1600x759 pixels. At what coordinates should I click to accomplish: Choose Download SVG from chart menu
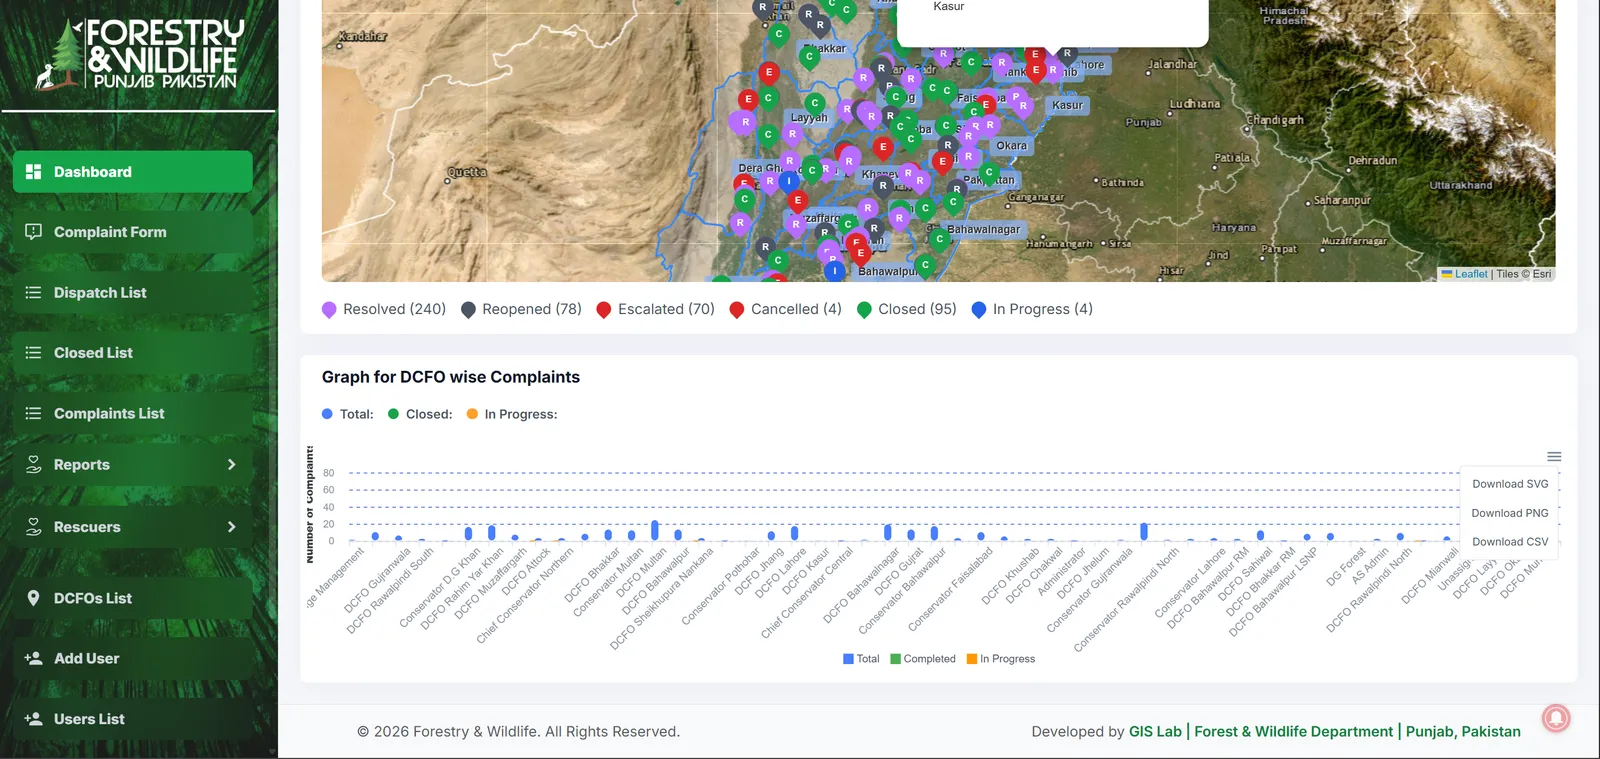1510,484
